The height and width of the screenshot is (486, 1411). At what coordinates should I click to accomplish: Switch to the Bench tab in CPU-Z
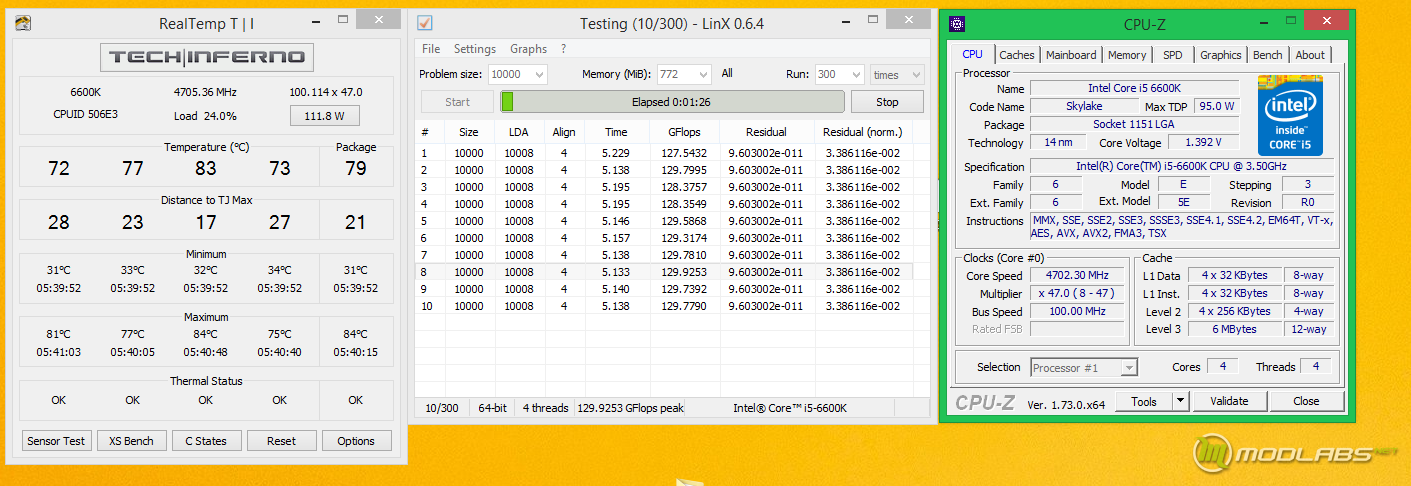[1268, 55]
